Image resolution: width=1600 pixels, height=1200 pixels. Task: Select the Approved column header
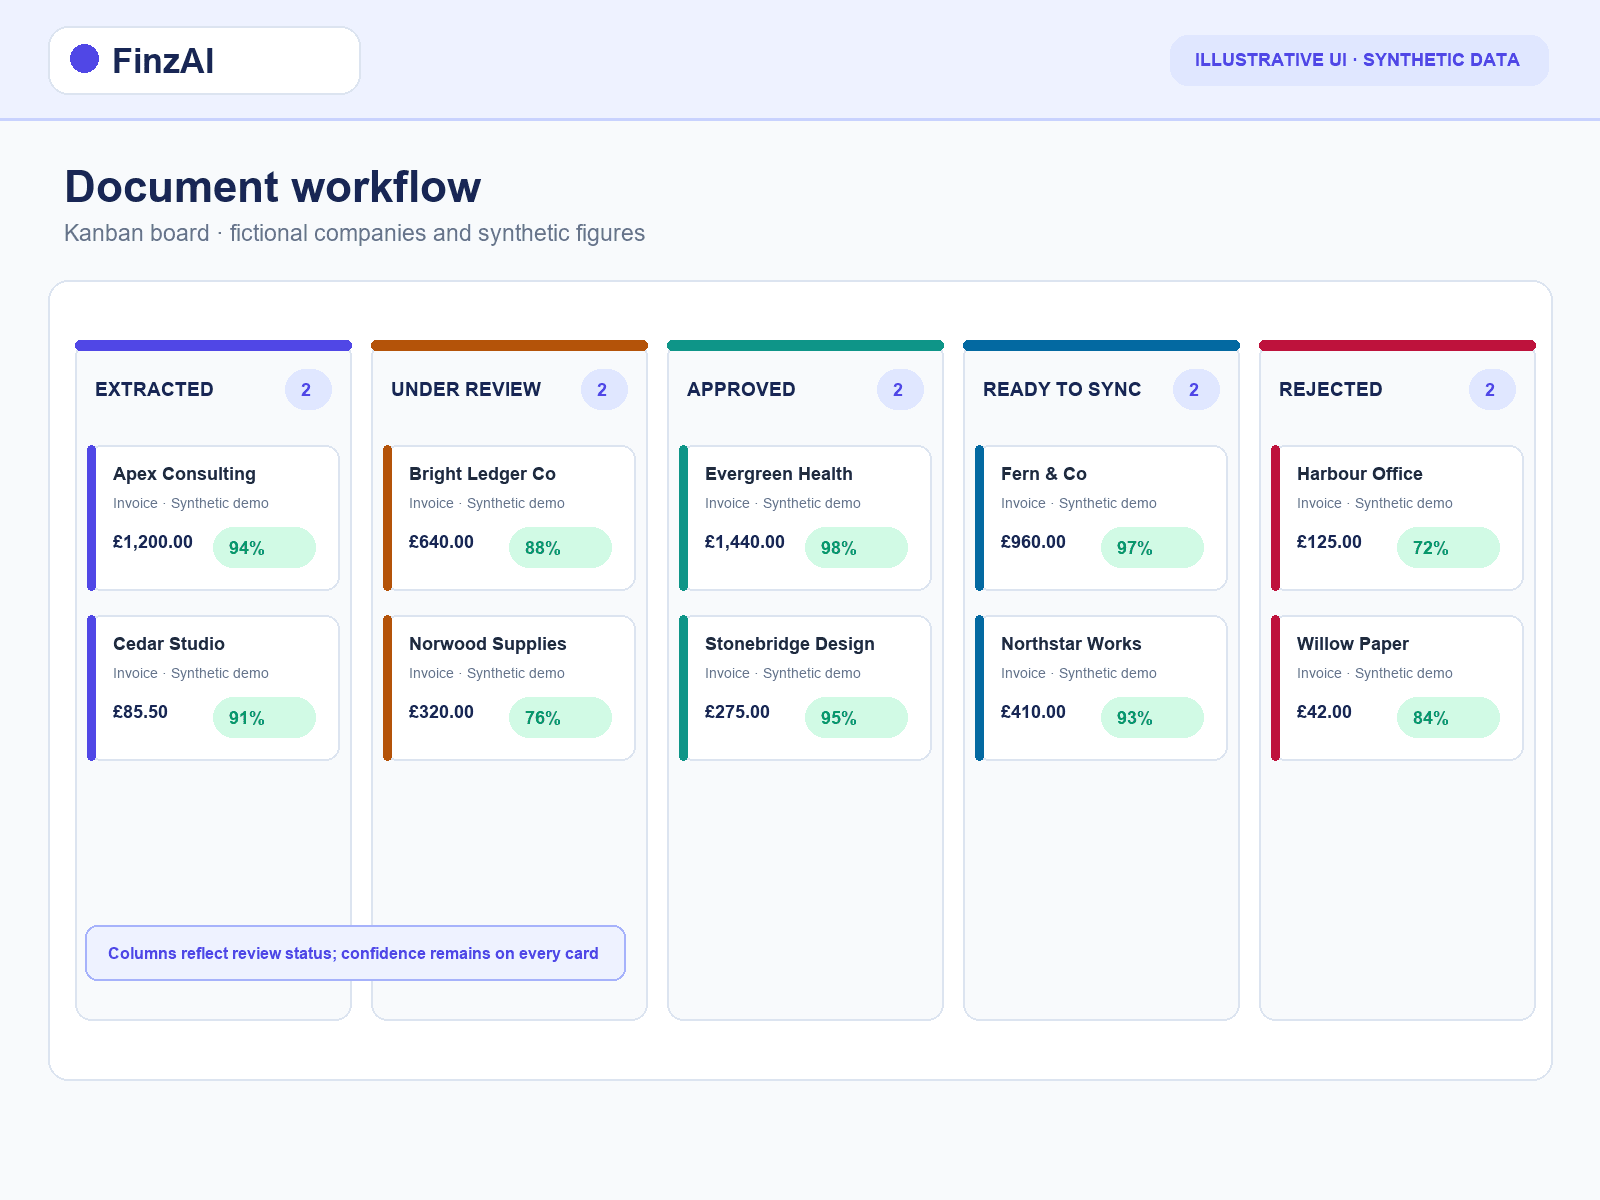pos(741,389)
